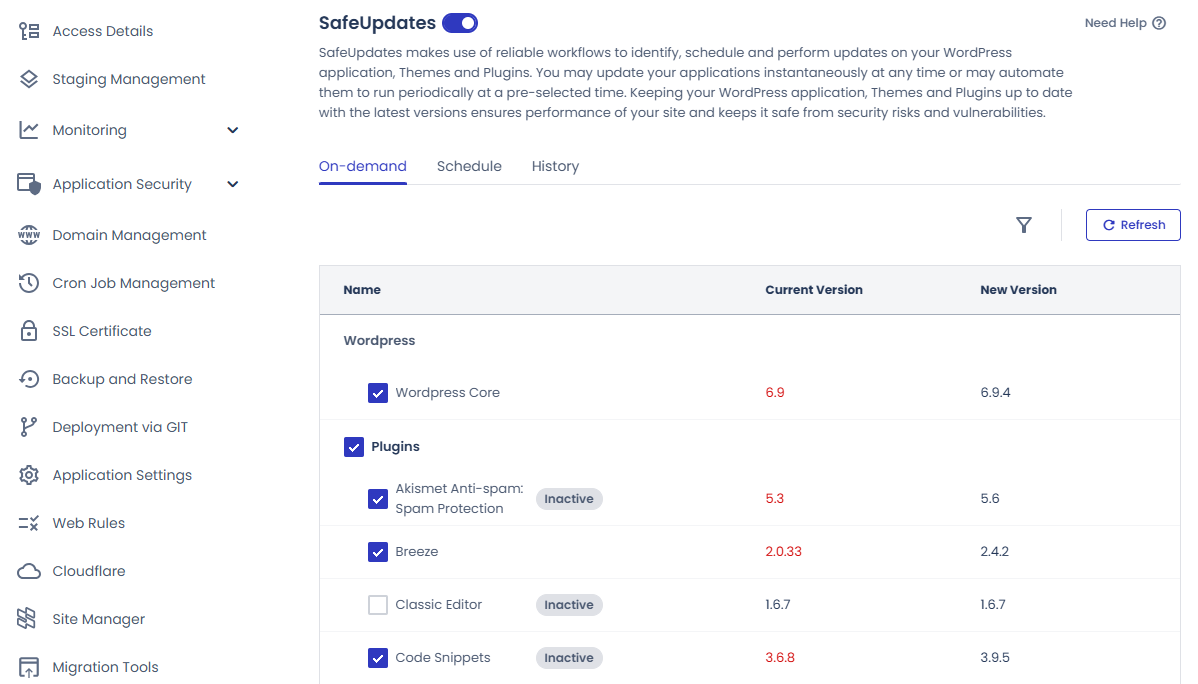Viewport: 1198px width, 684px height.
Task: Switch to the History tab
Action: 555,166
